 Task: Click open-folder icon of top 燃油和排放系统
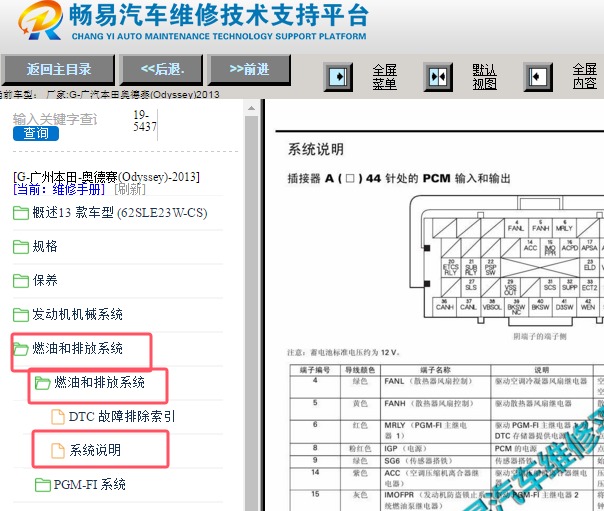pos(21,348)
